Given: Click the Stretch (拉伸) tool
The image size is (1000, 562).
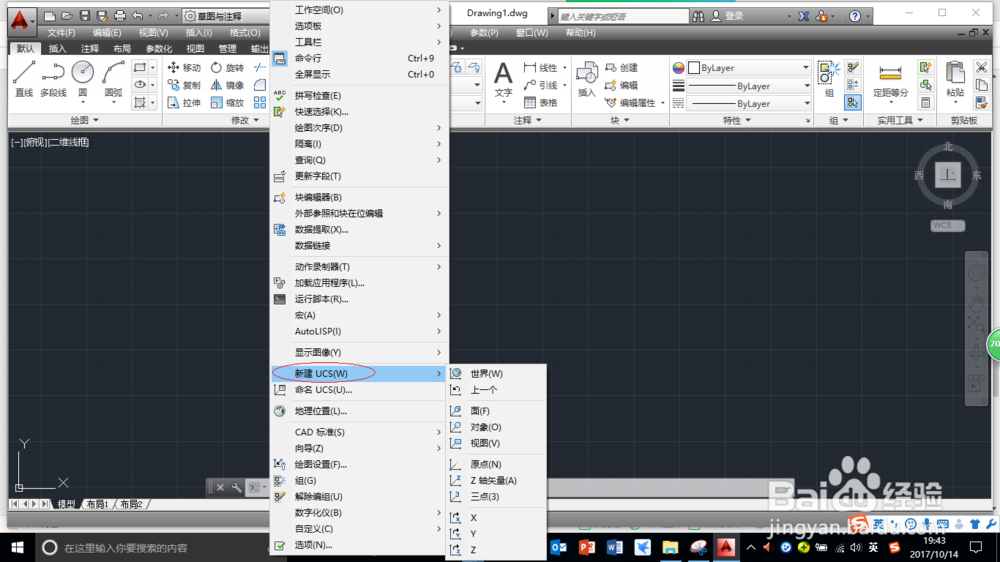Looking at the screenshot, I should pos(184,102).
